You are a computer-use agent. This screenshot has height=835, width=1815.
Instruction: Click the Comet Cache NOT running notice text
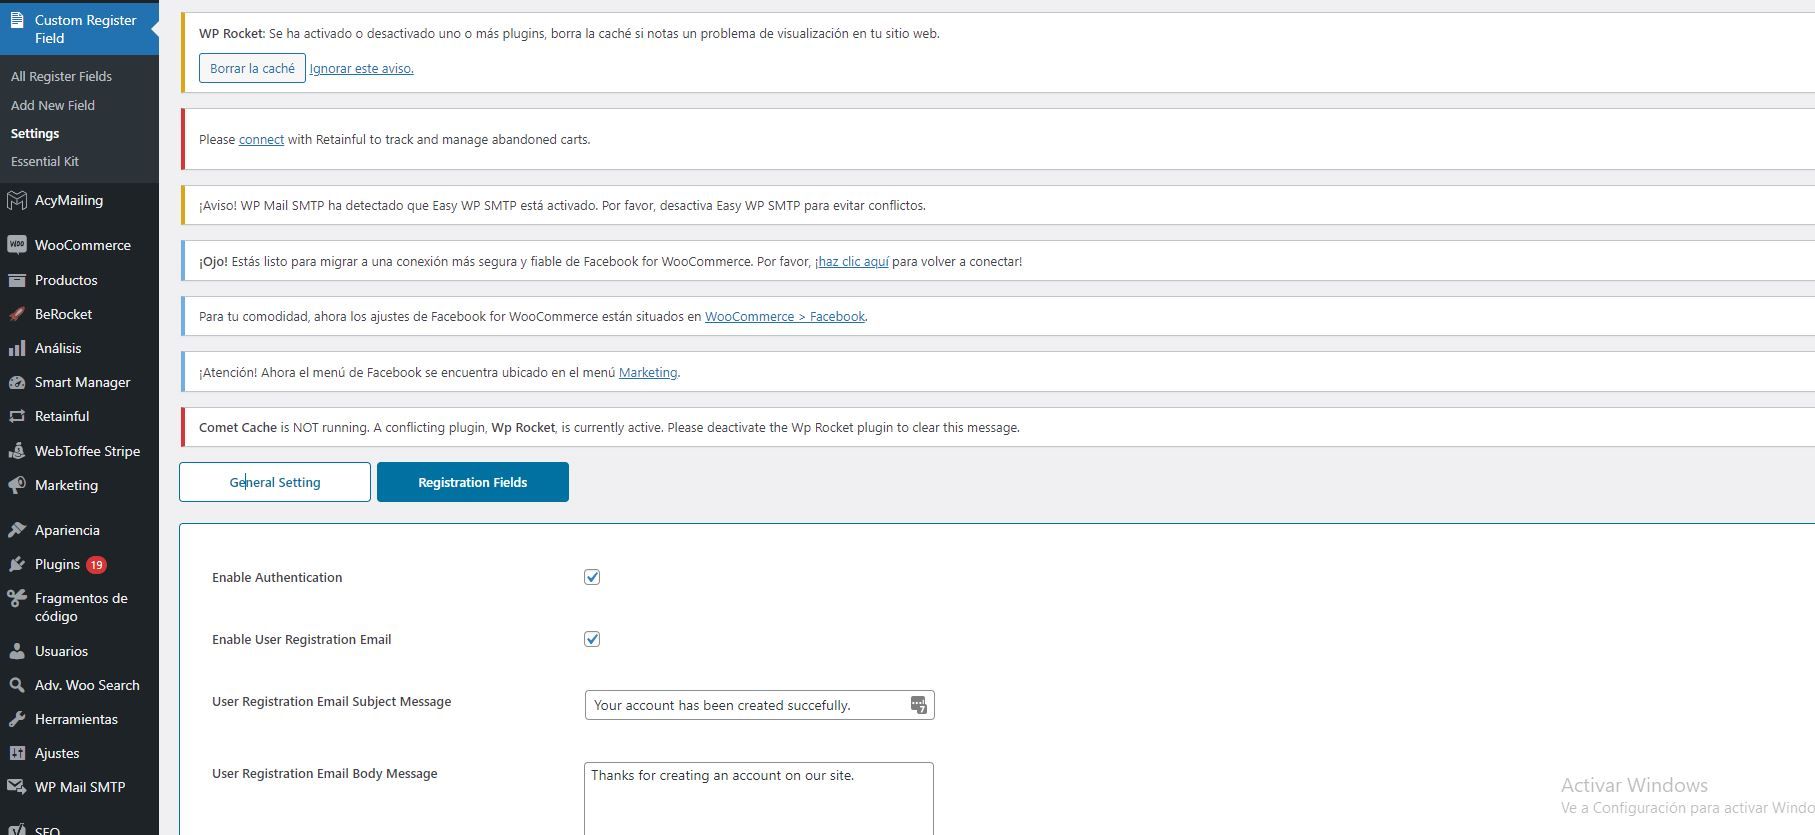pos(609,427)
